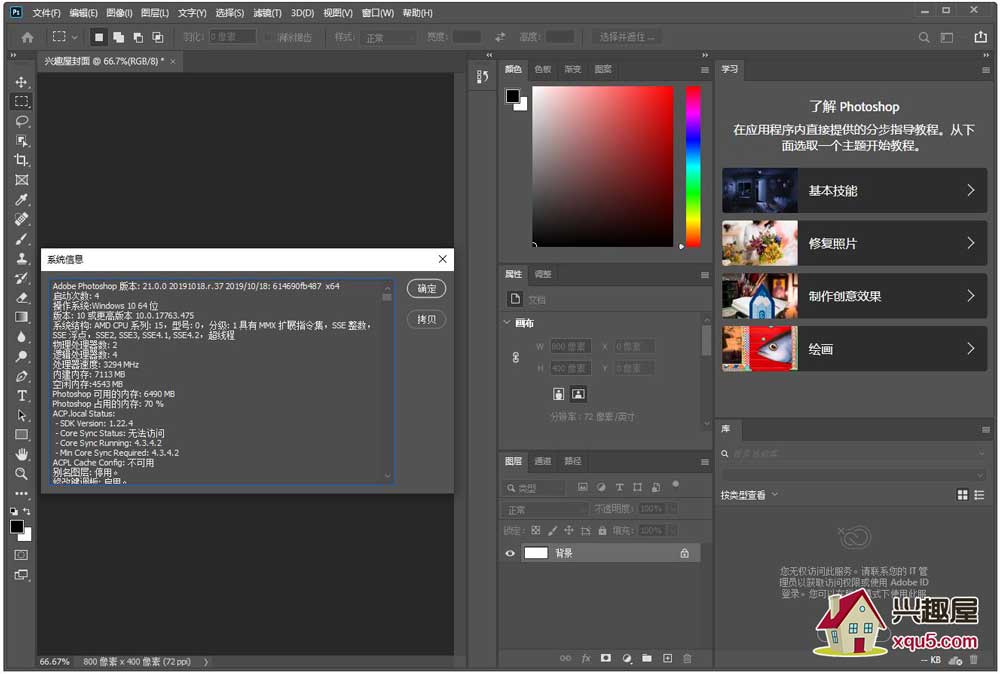Select the Object Selection tool

point(21,141)
